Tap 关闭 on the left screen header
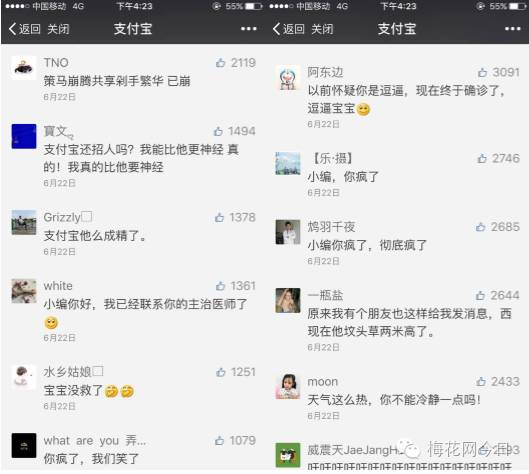529x474 pixels. click(x=58, y=29)
